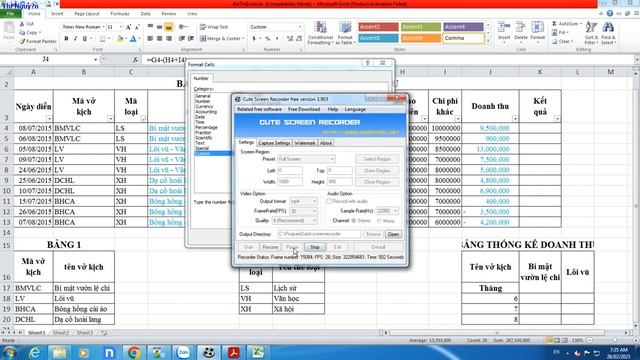Switch to Watermark tab in recorder
This screenshot has height=360, width=640.
(304, 143)
